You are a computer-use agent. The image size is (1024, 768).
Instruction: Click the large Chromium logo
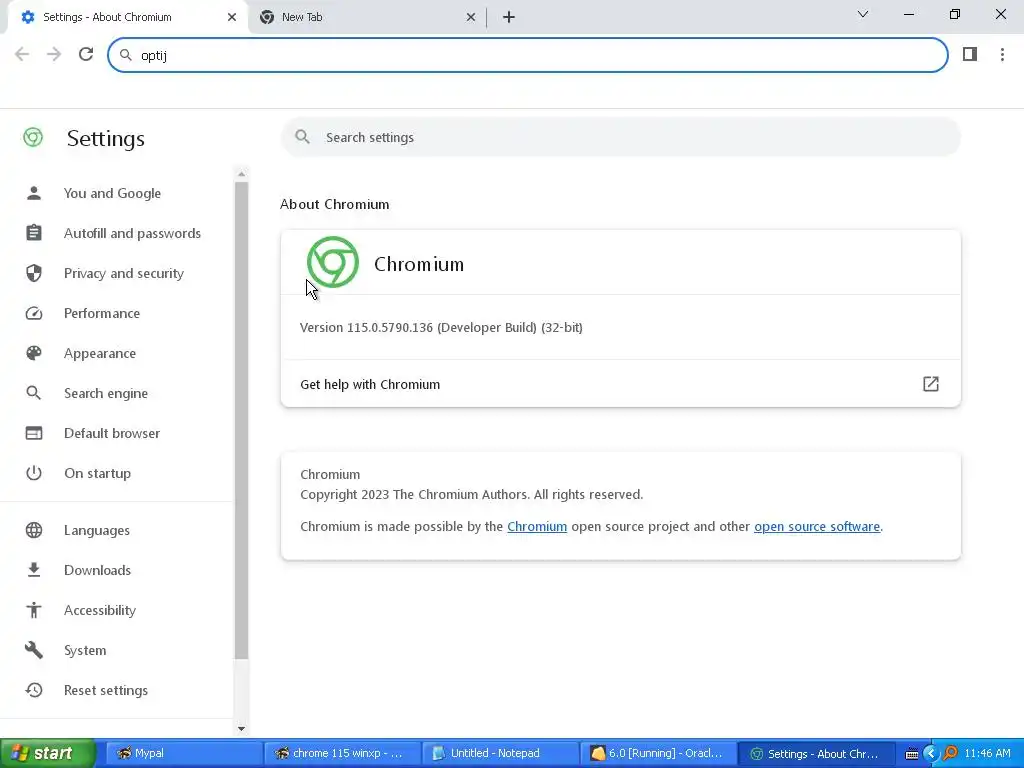[x=332, y=263]
